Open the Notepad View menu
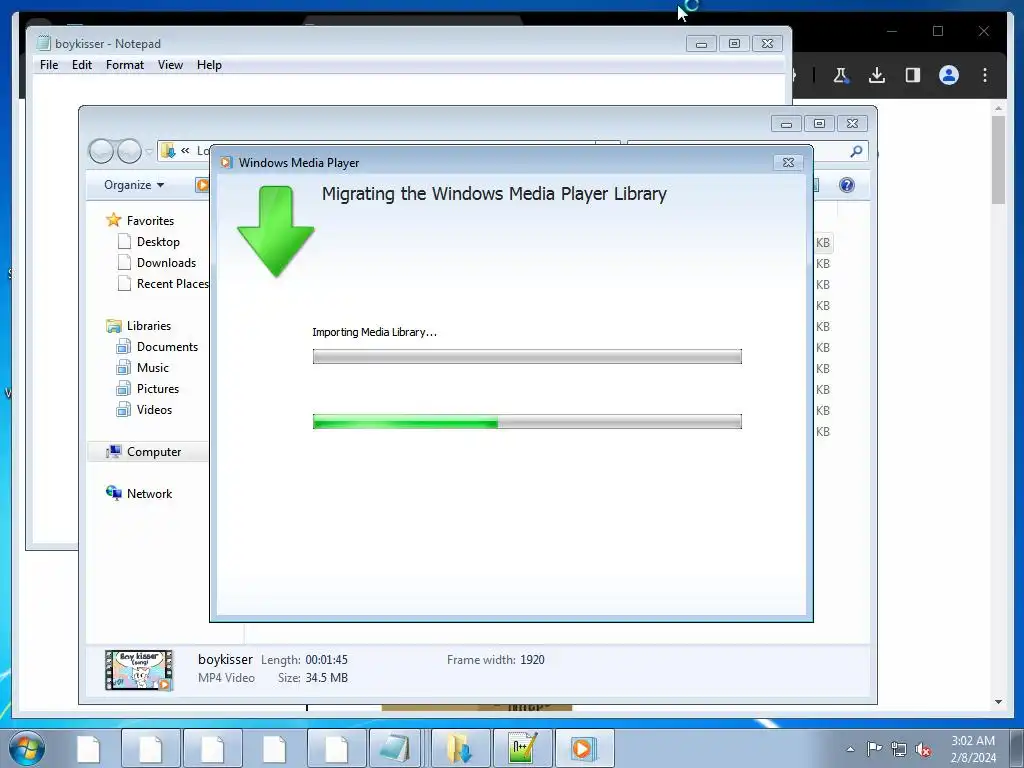 [170, 65]
